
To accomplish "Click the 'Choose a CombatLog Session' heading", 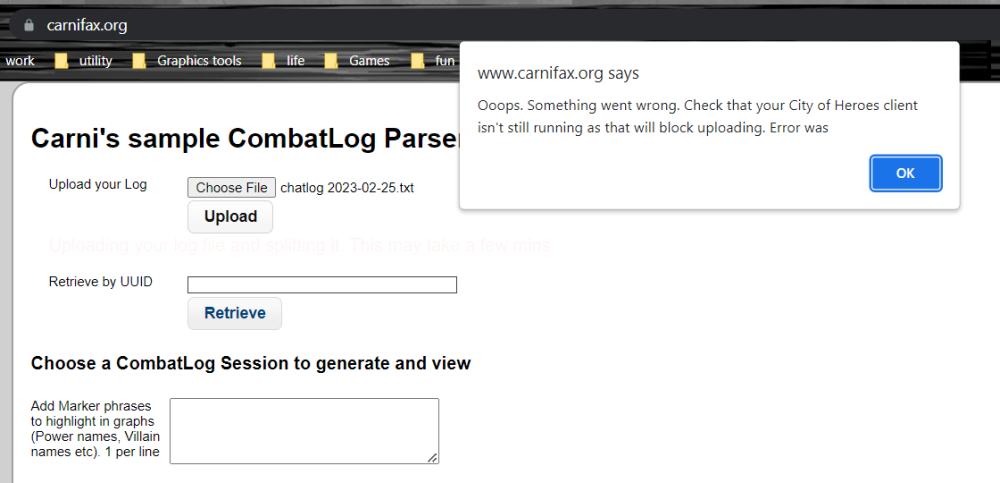I will click(251, 363).
